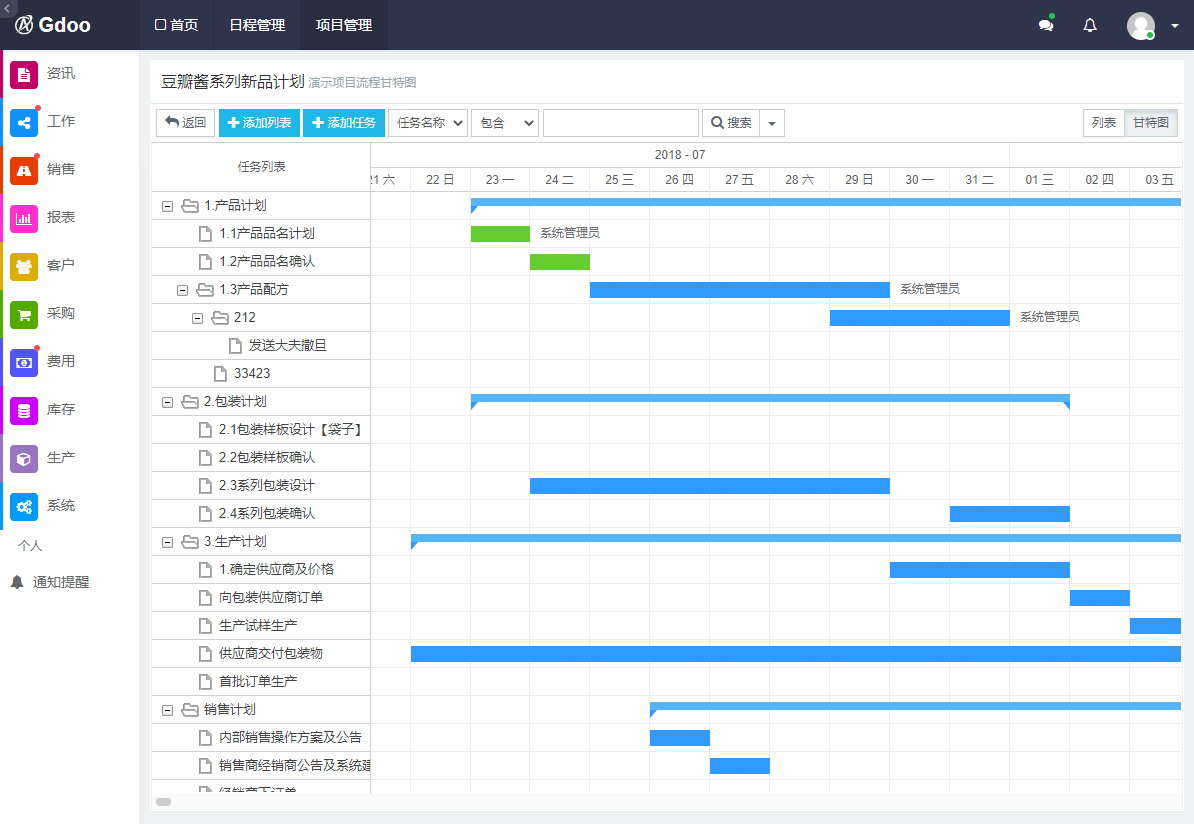
Task: Open the 项目管理 top menu
Action: (x=344, y=26)
